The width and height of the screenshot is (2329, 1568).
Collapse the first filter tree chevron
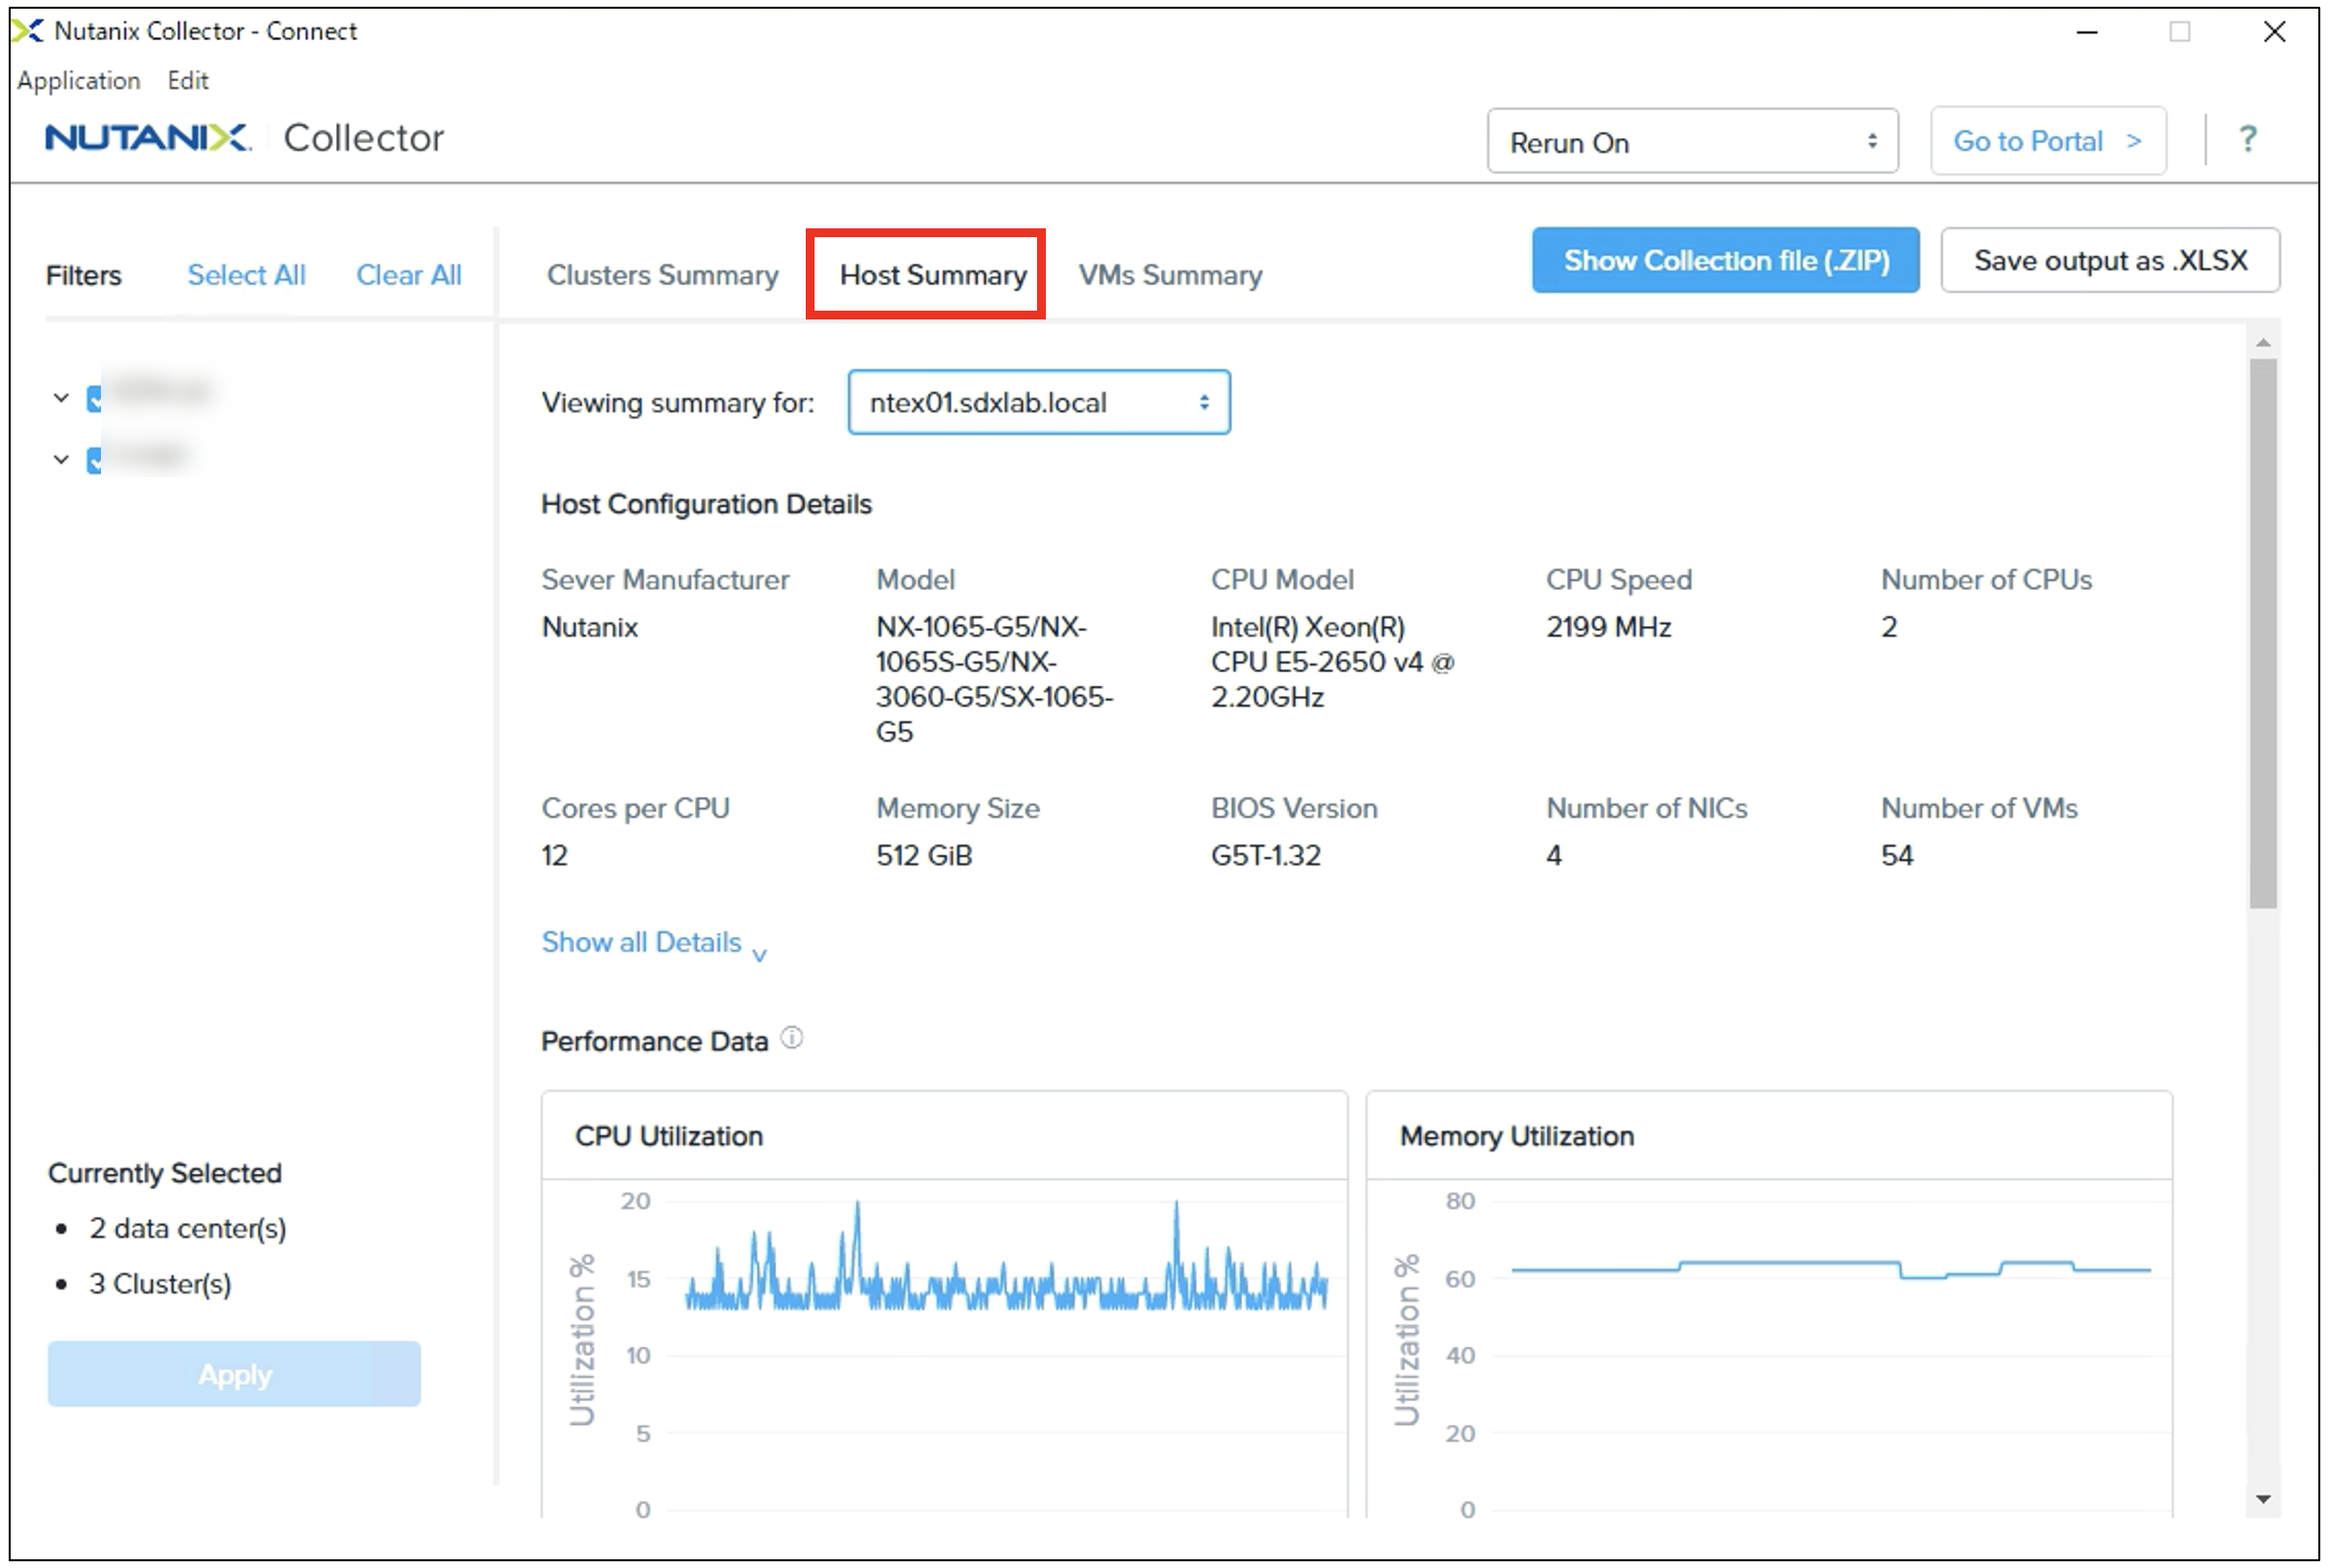coord(61,398)
